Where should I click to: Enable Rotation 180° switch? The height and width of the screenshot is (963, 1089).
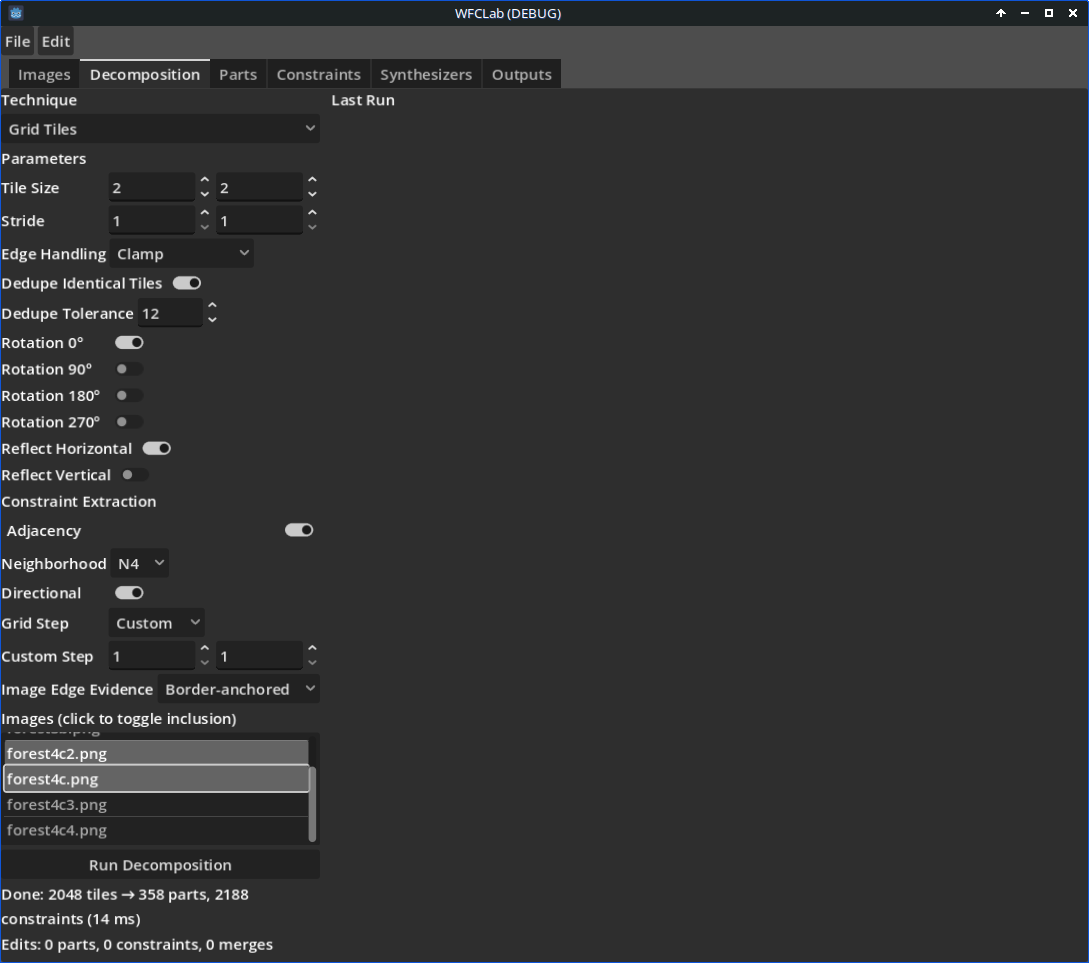pos(129,396)
